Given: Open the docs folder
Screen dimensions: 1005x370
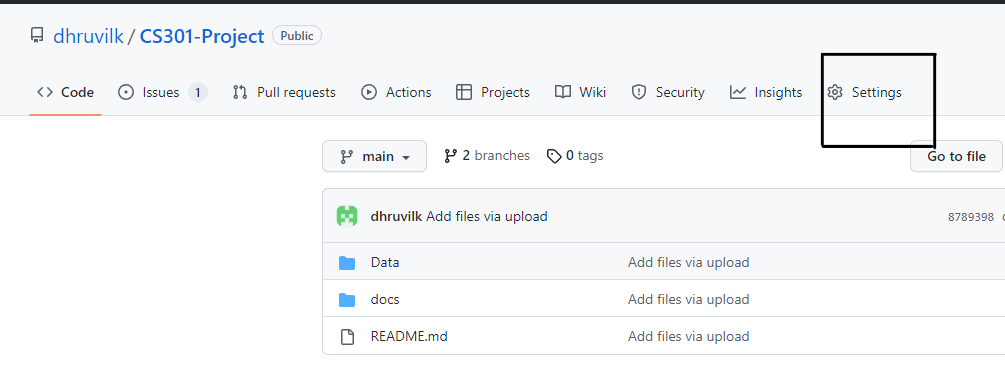Looking at the screenshot, I should click(385, 299).
